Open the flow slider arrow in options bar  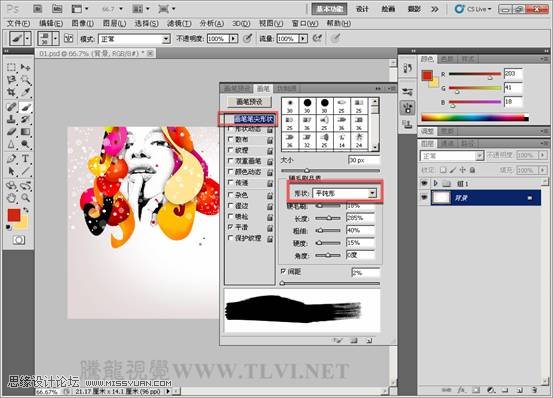point(303,38)
